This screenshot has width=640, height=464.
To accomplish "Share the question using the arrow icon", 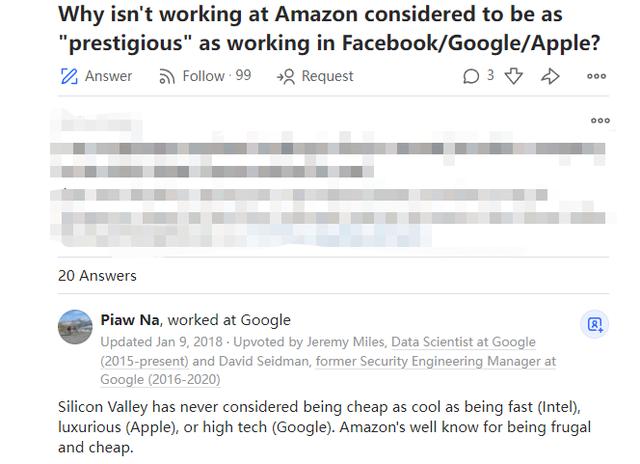I will [550, 76].
